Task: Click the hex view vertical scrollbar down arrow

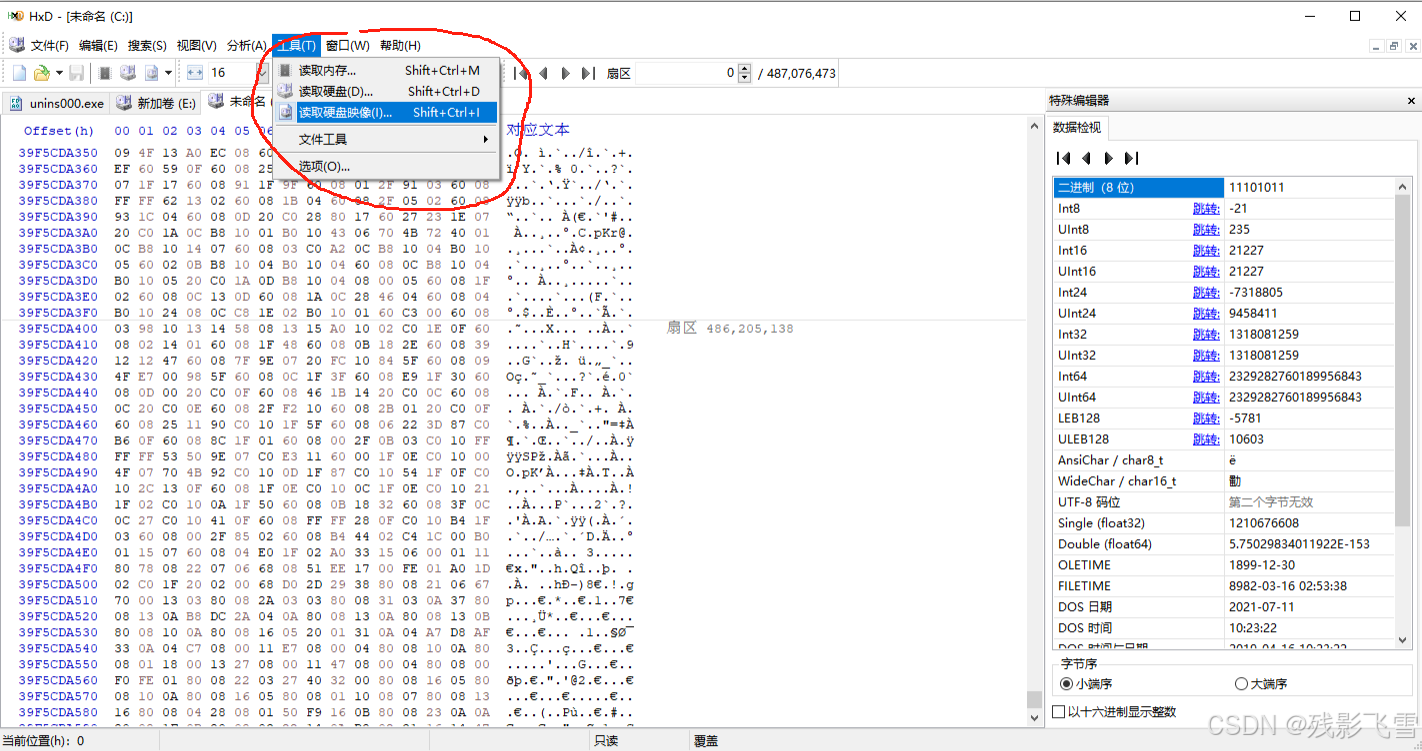Action: 1034,716
